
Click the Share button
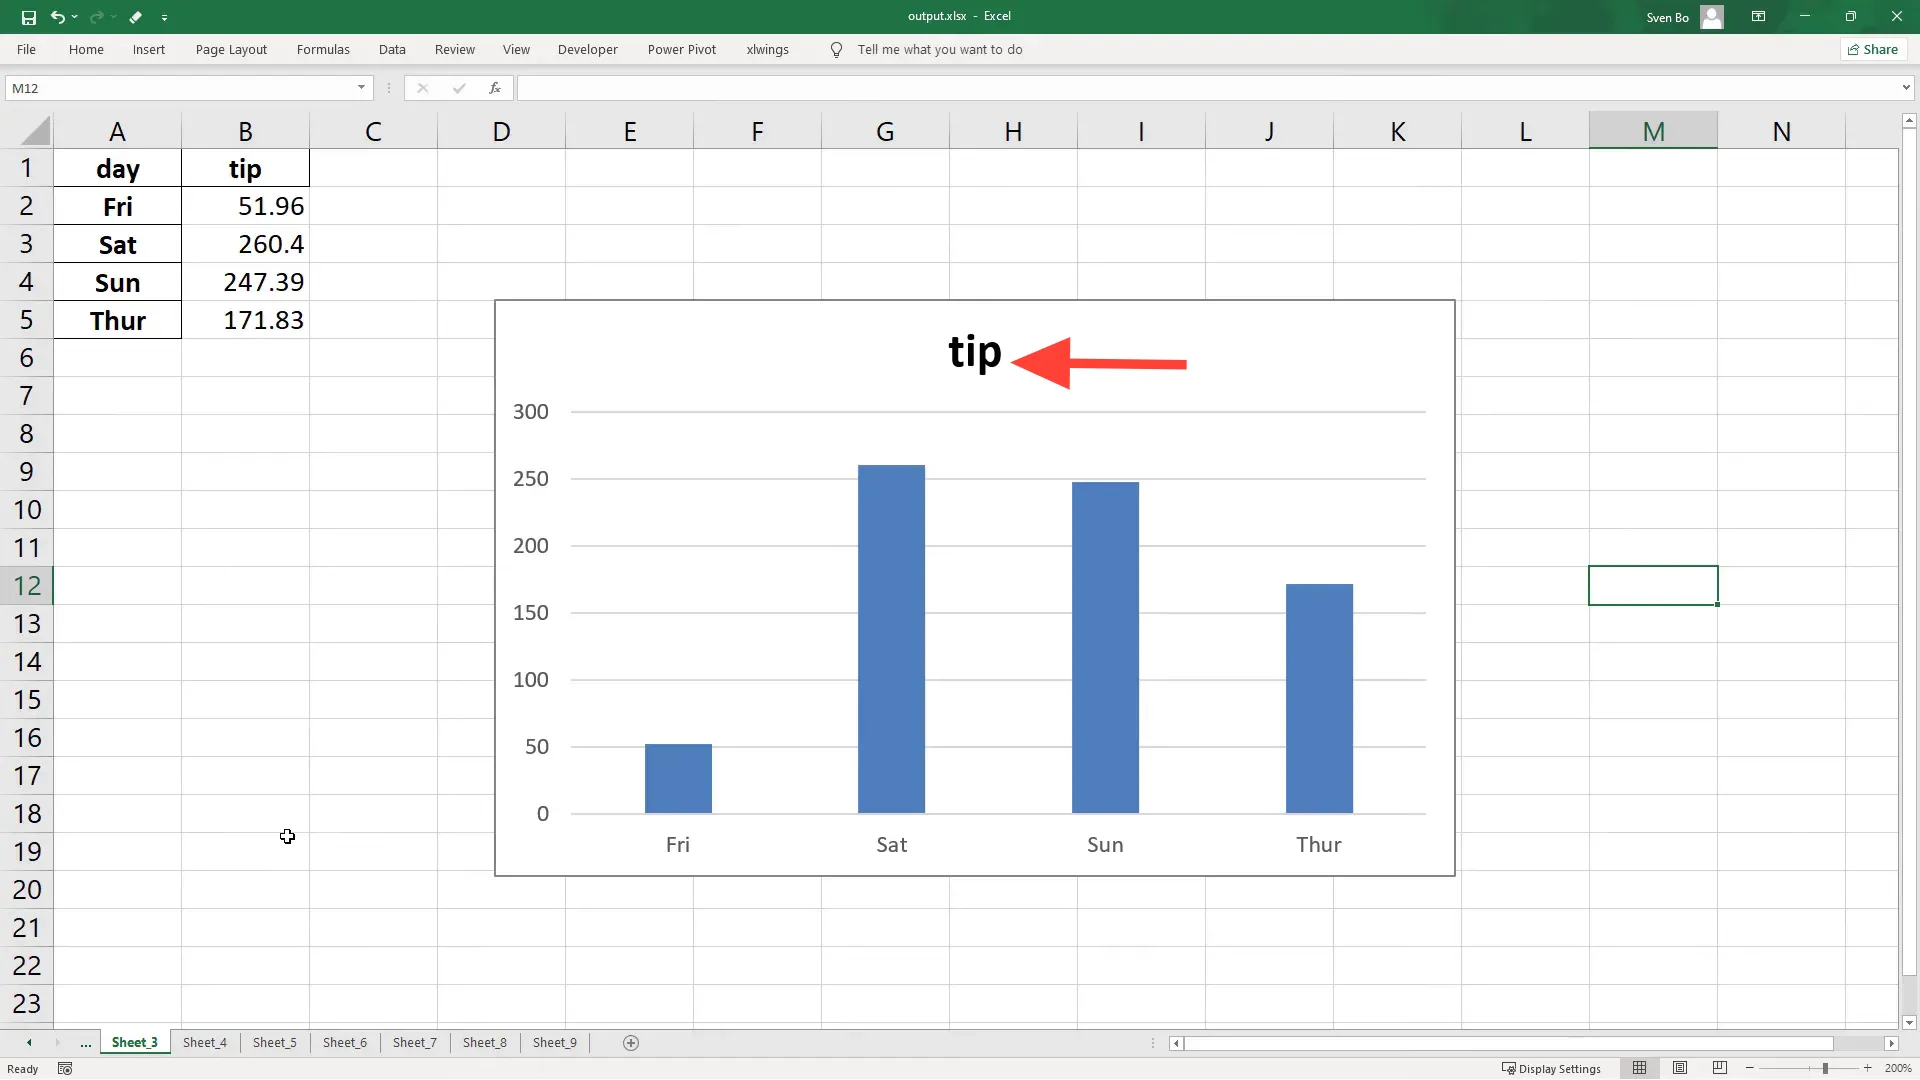coord(1873,49)
